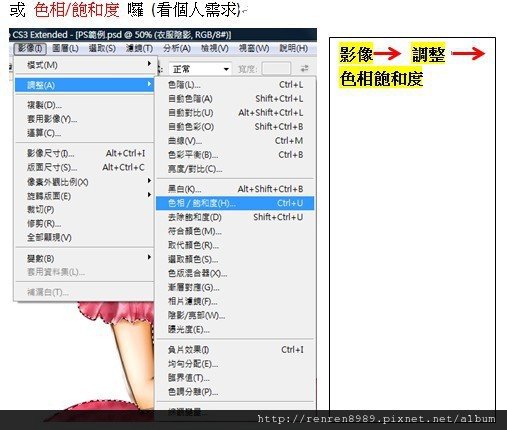Open 陰影/亮部(W)... shadow highlight
This screenshot has height=430, width=507.
click(235, 315)
